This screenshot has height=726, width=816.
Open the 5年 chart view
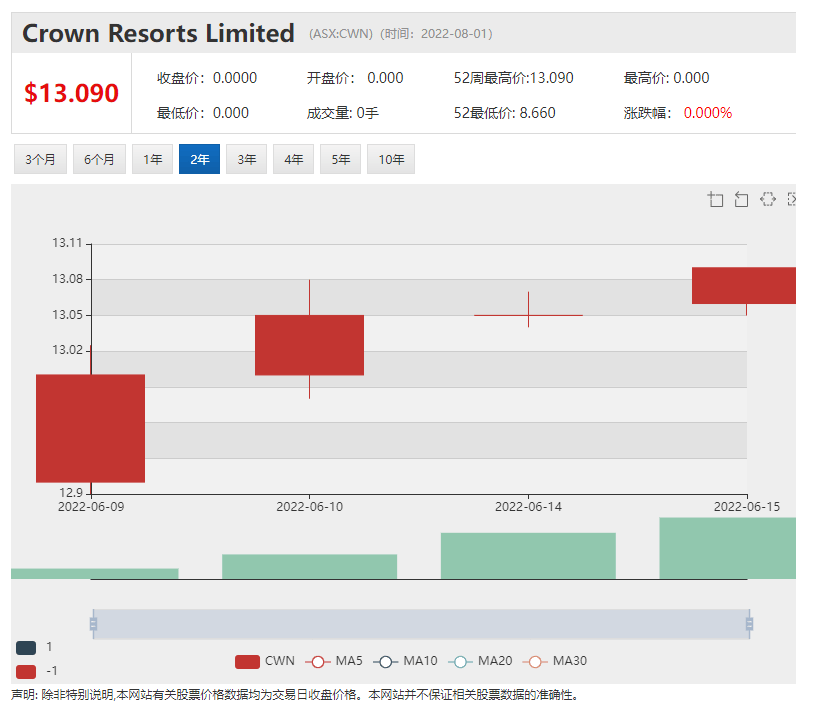point(341,159)
